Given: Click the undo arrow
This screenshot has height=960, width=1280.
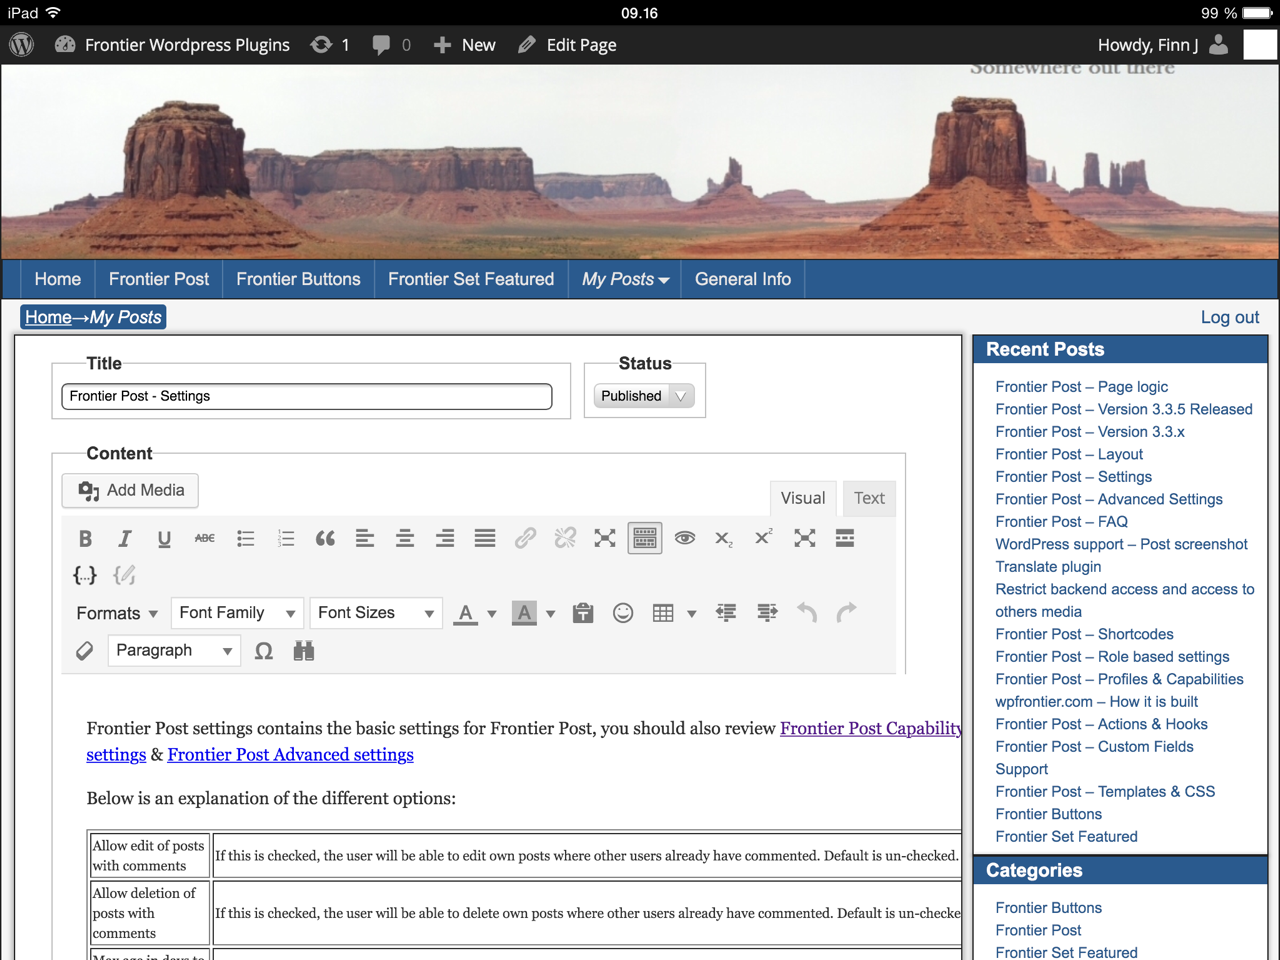Looking at the screenshot, I should [x=807, y=613].
